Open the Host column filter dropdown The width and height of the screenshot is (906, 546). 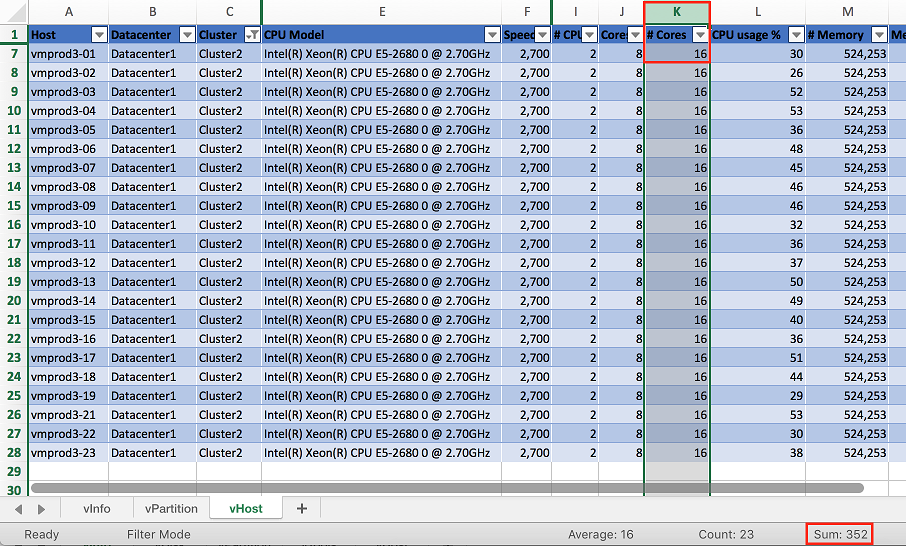point(99,35)
